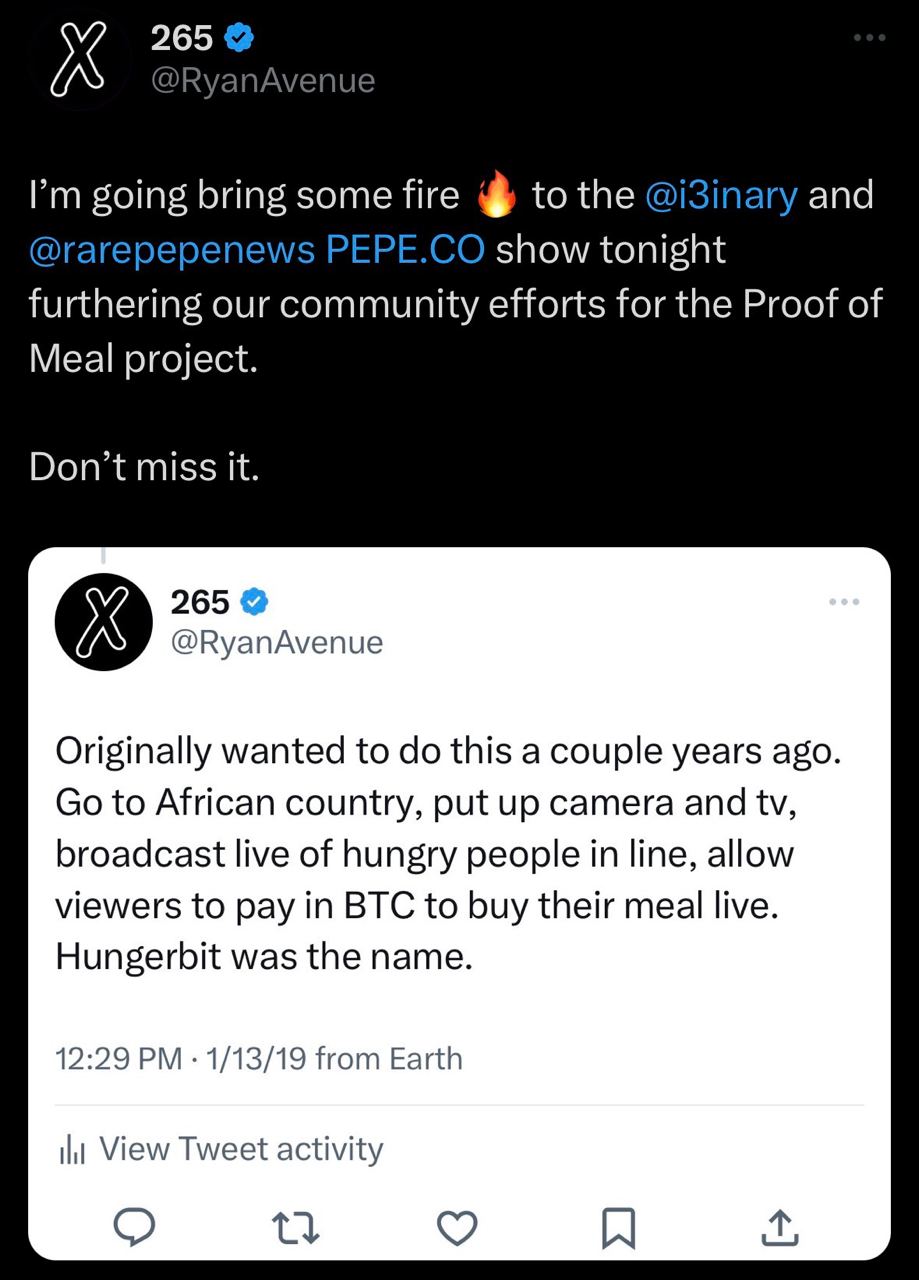The width and height of the screenshot is (919, 1280).
Task: Open the @RyanAvenue handle at the top
Action: 263,80
